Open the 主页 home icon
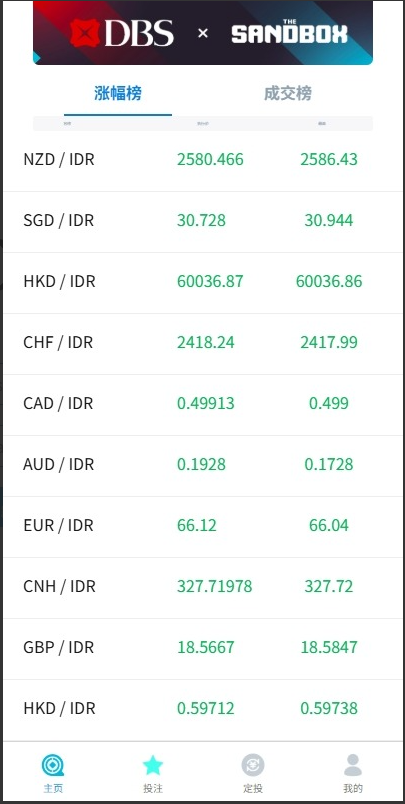Screen dimensions: 405x804 point(53,765)
